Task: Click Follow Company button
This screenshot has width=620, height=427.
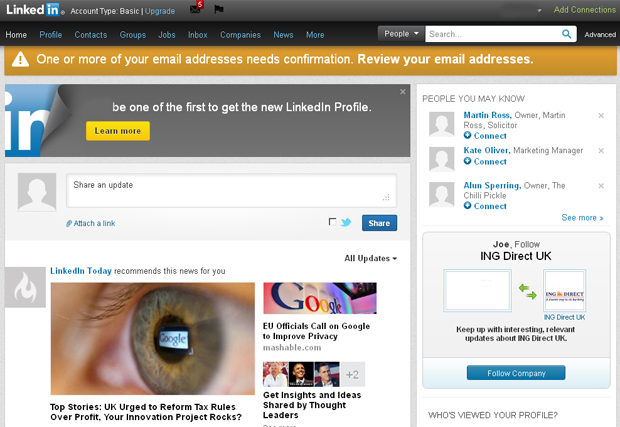Action: tap(516, 373)
